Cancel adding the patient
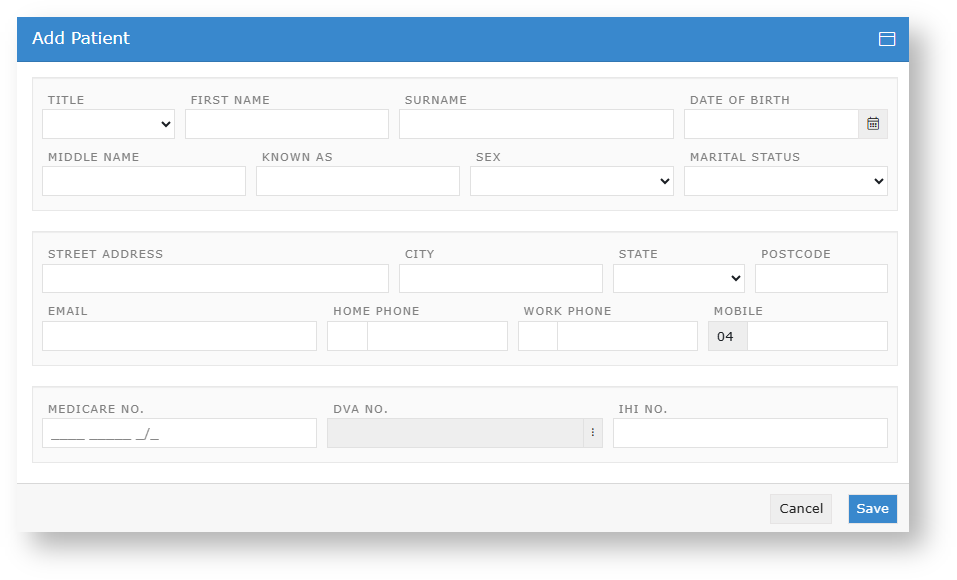Viewport: 957px width, 580px height. click(800, 509)
